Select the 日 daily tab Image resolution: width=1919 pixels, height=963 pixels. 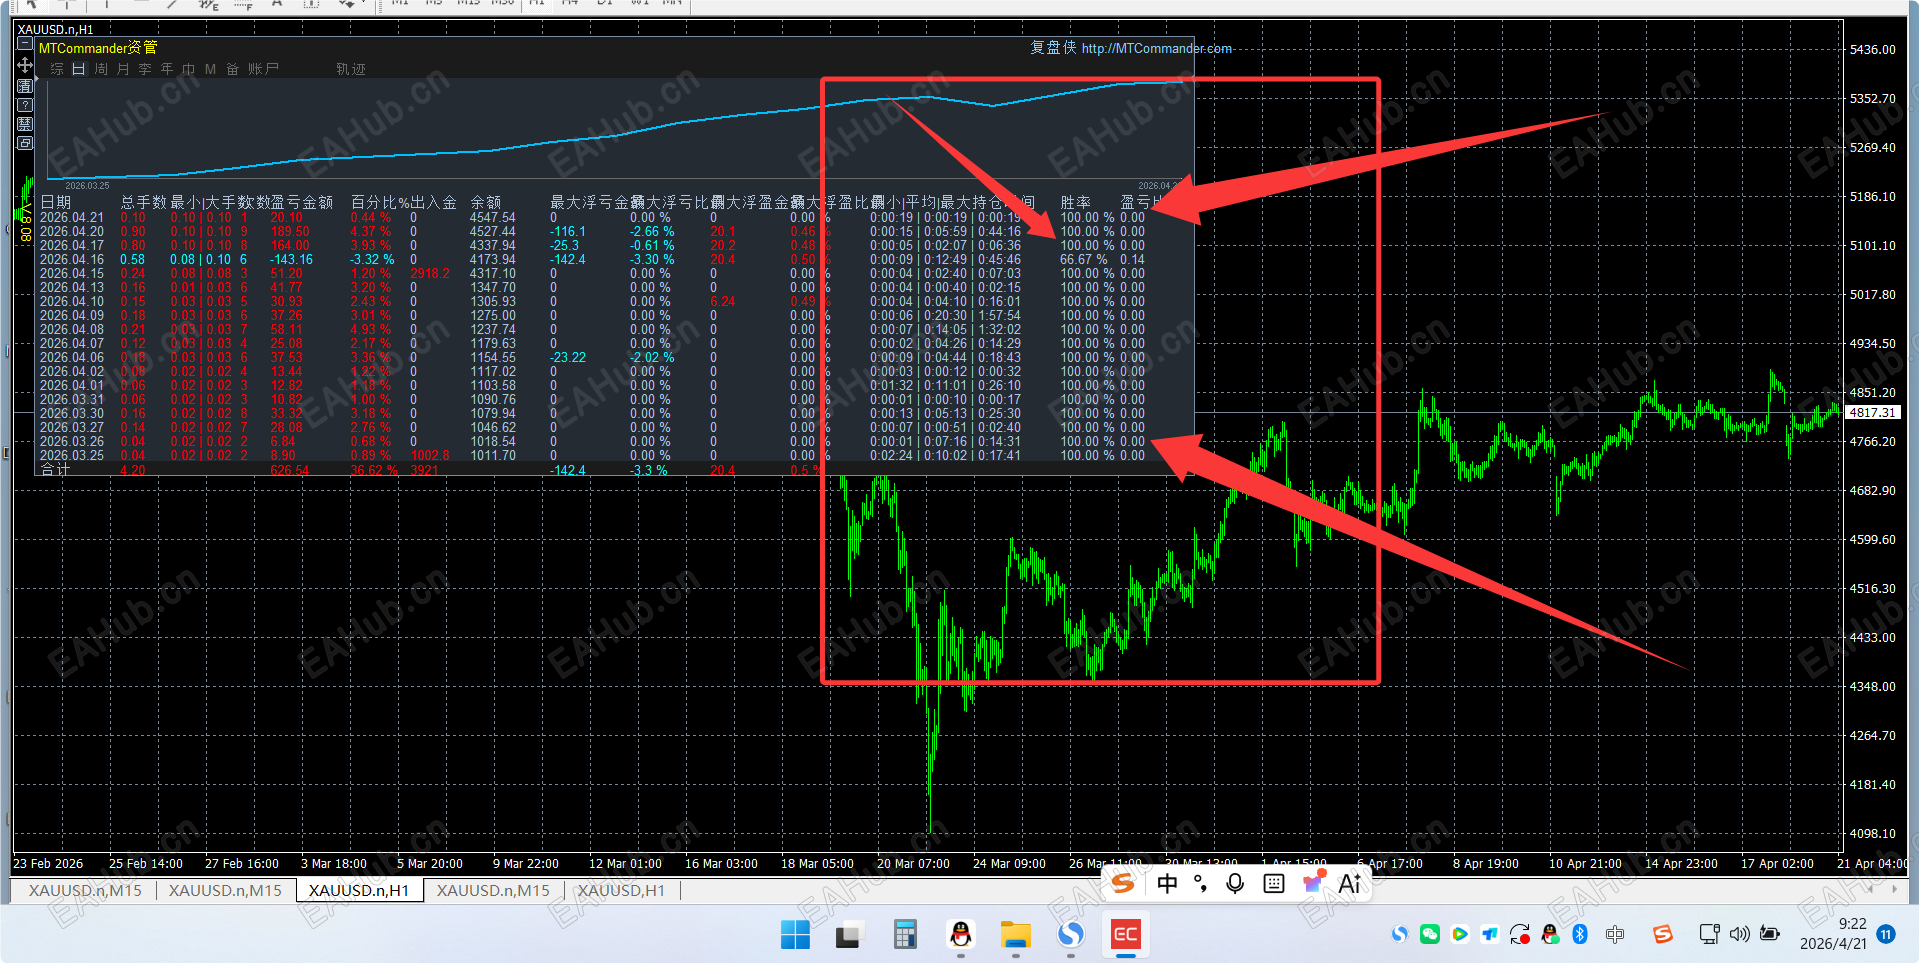point(79,69)
